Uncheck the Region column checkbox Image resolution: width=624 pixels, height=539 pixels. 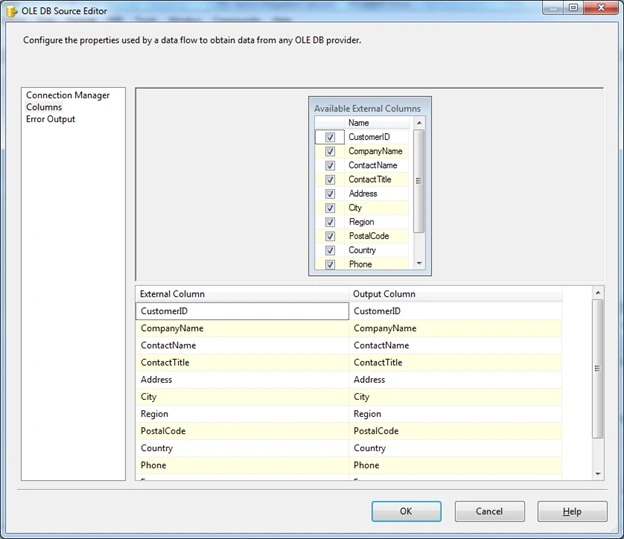click(330, 222)
